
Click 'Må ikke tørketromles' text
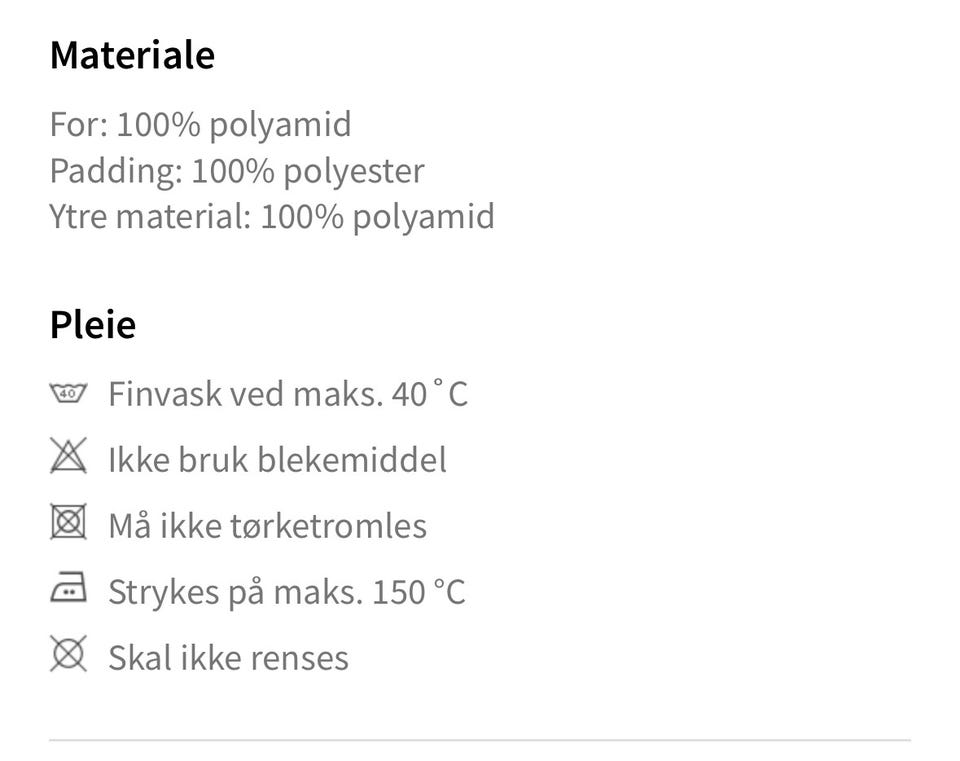[267, 526]
